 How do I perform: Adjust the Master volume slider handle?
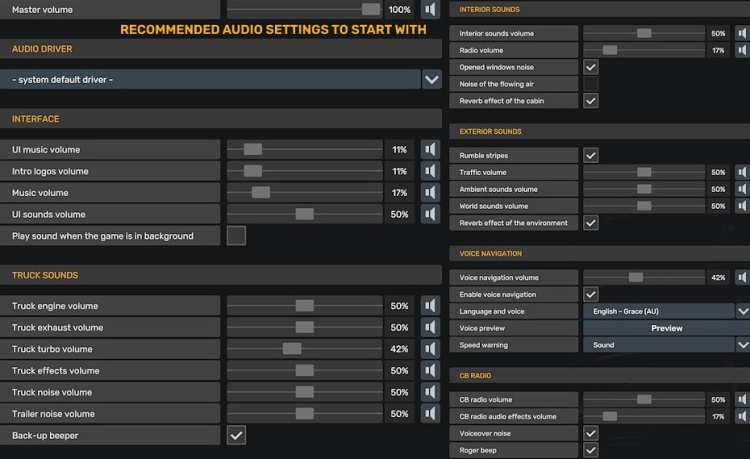coord(371,9)
